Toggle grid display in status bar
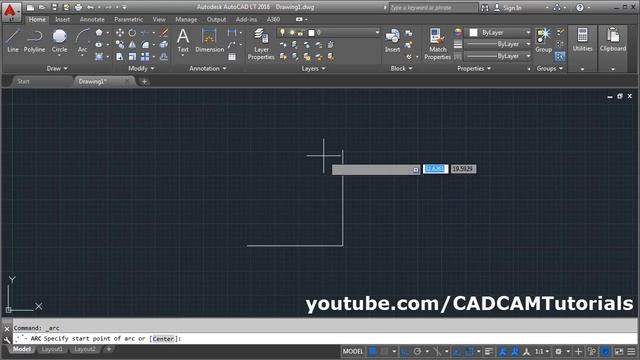640x360 pixels. click(x=372, y=351)
